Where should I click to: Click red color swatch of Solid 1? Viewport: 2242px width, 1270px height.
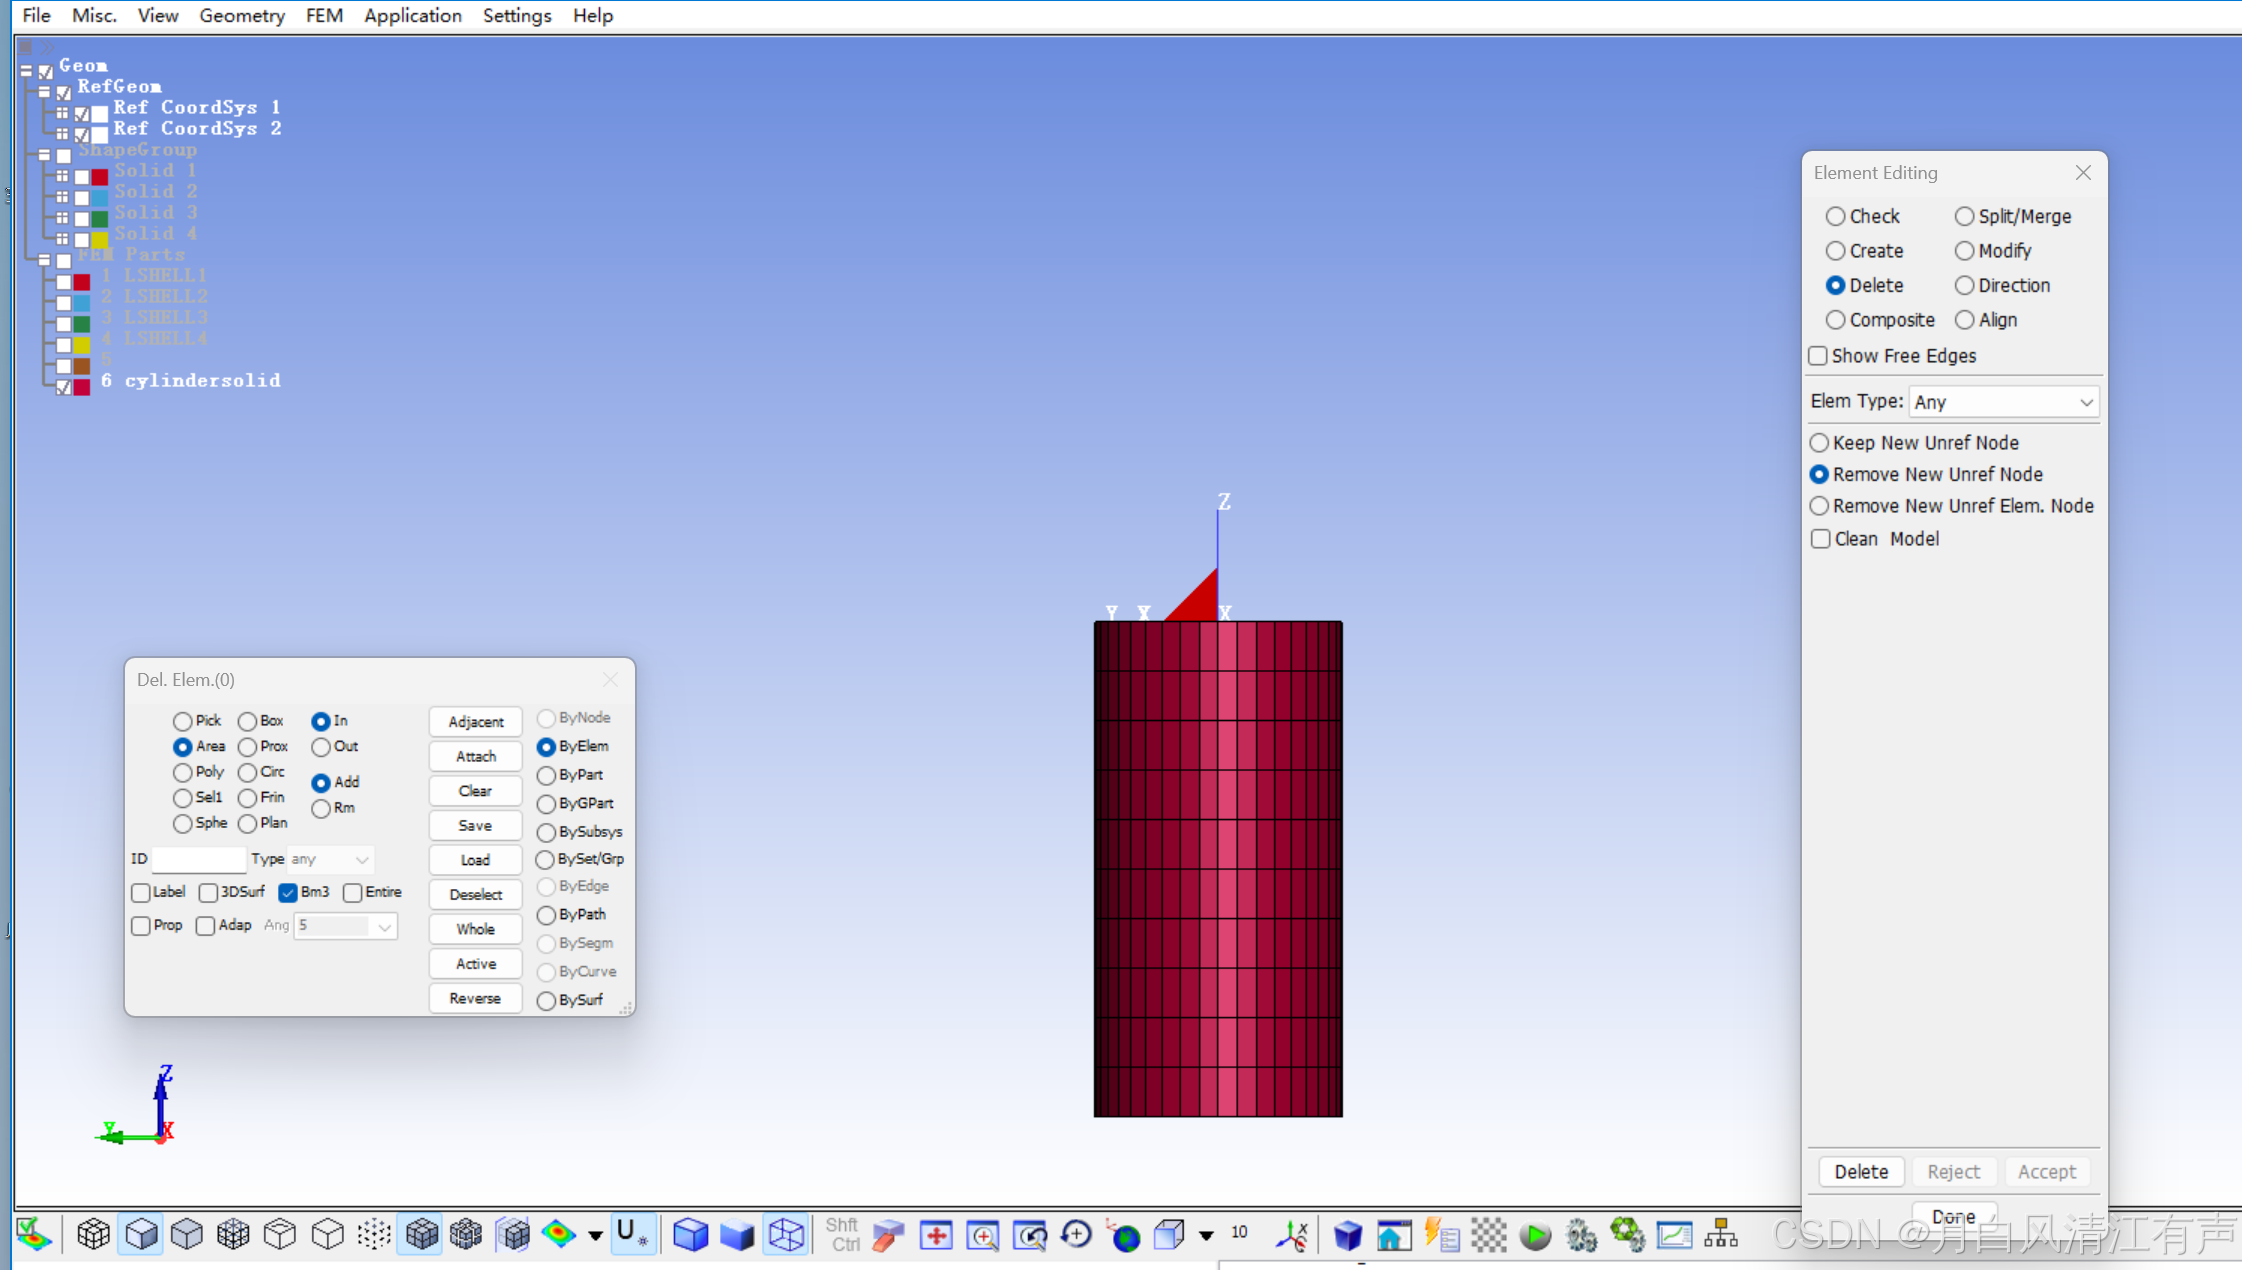(100, 177)
